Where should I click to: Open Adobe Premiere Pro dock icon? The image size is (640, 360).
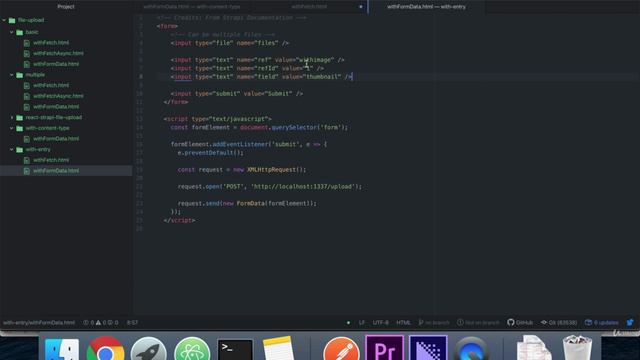pos(384,348)
